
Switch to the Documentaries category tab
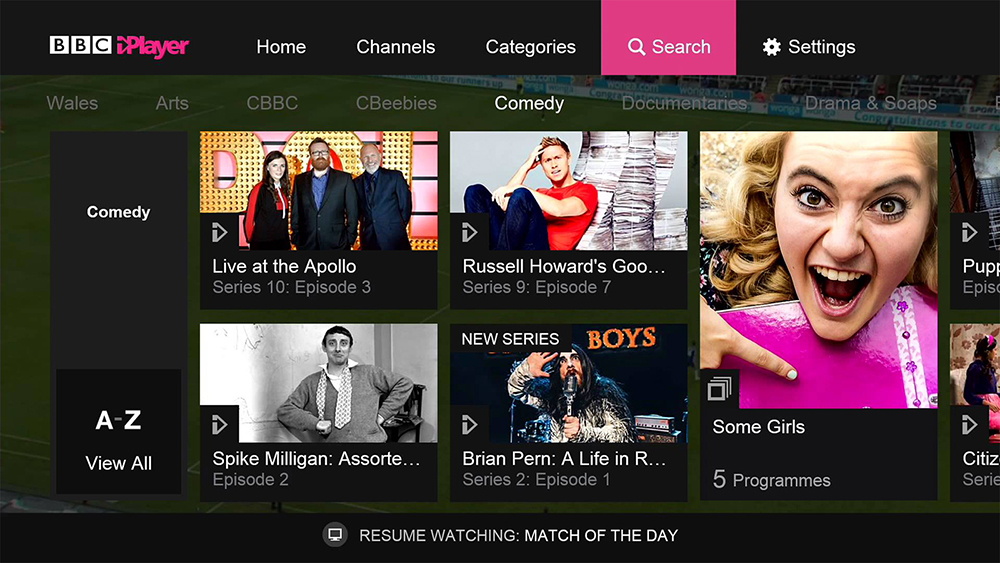point(684,103)
